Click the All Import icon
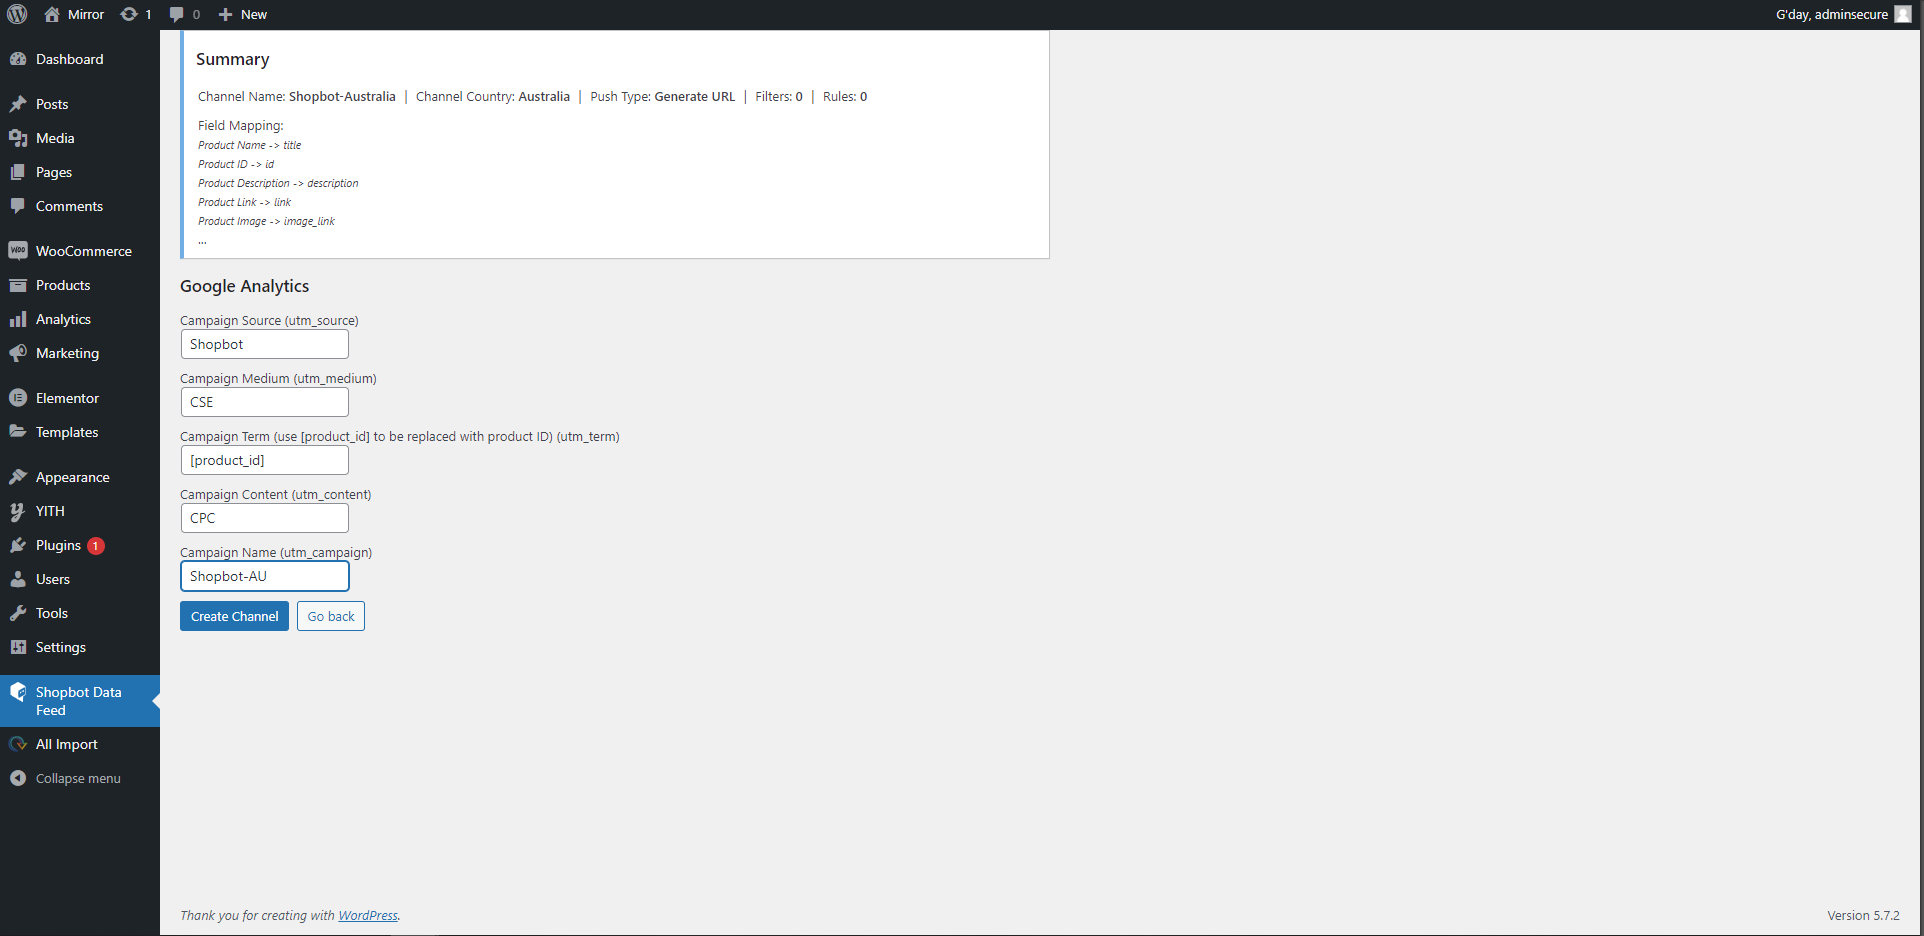 18,744
